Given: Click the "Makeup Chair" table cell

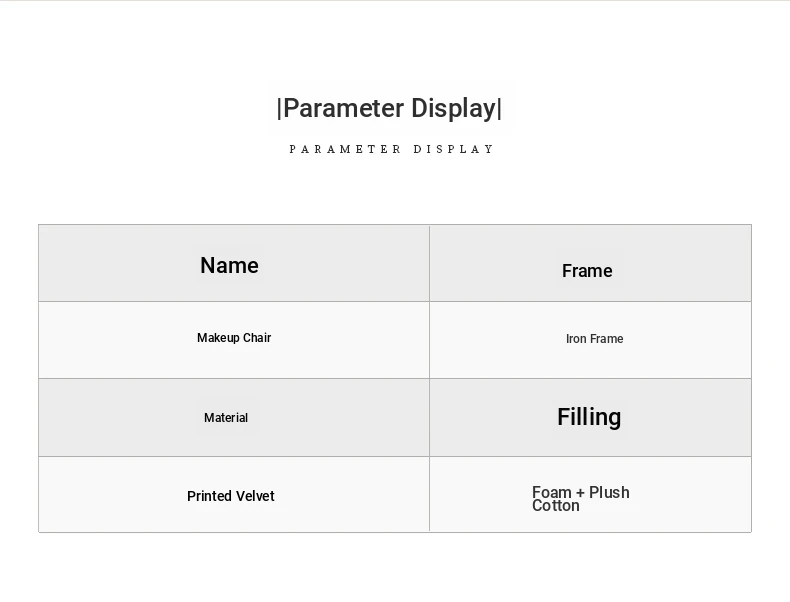Looking at the screenshot, I should 234,338.
